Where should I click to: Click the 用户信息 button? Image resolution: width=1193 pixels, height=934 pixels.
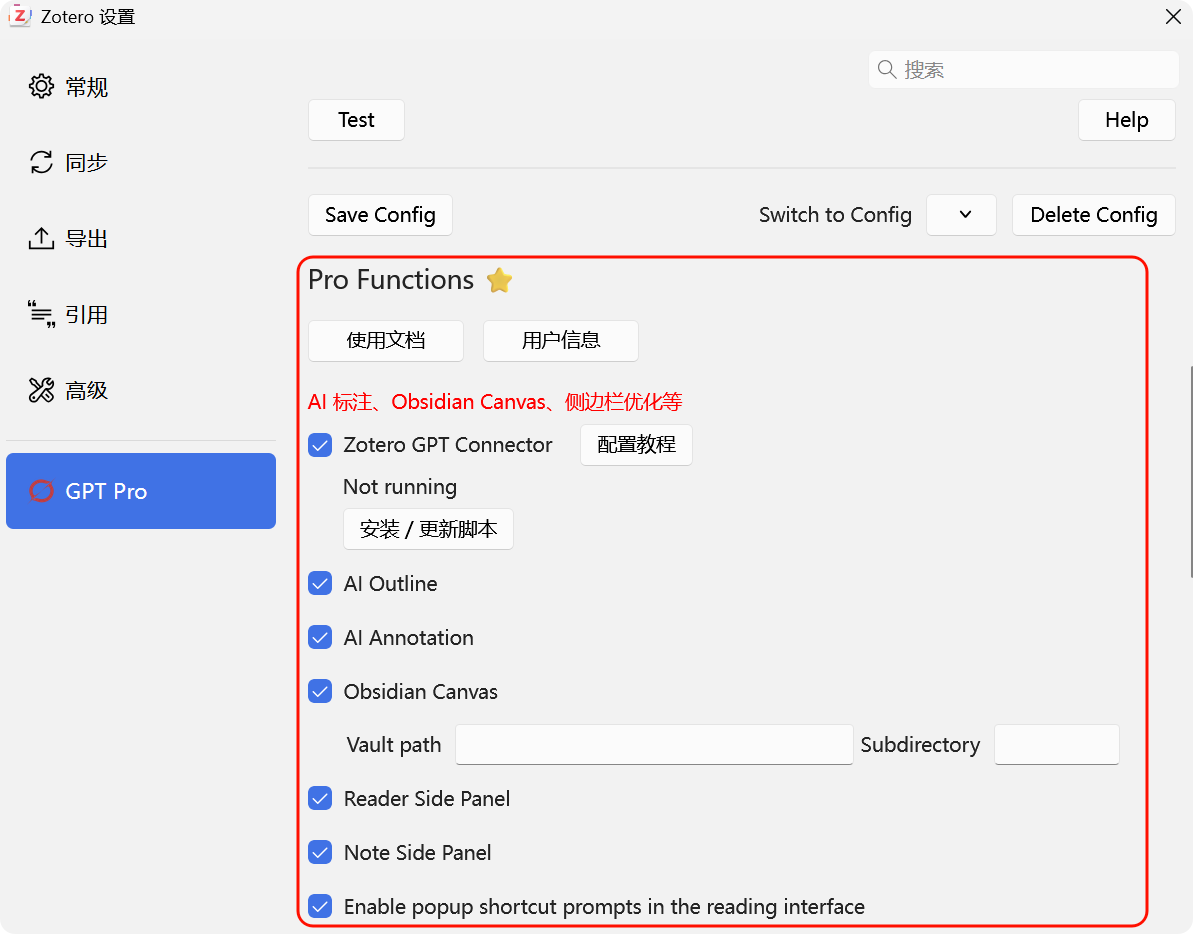point(561,341)
